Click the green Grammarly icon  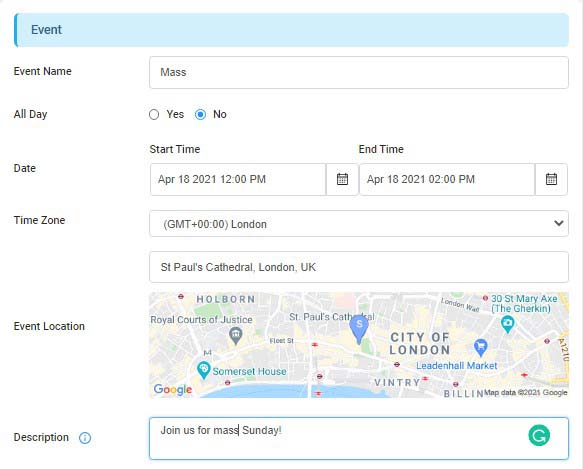point(539,436)
